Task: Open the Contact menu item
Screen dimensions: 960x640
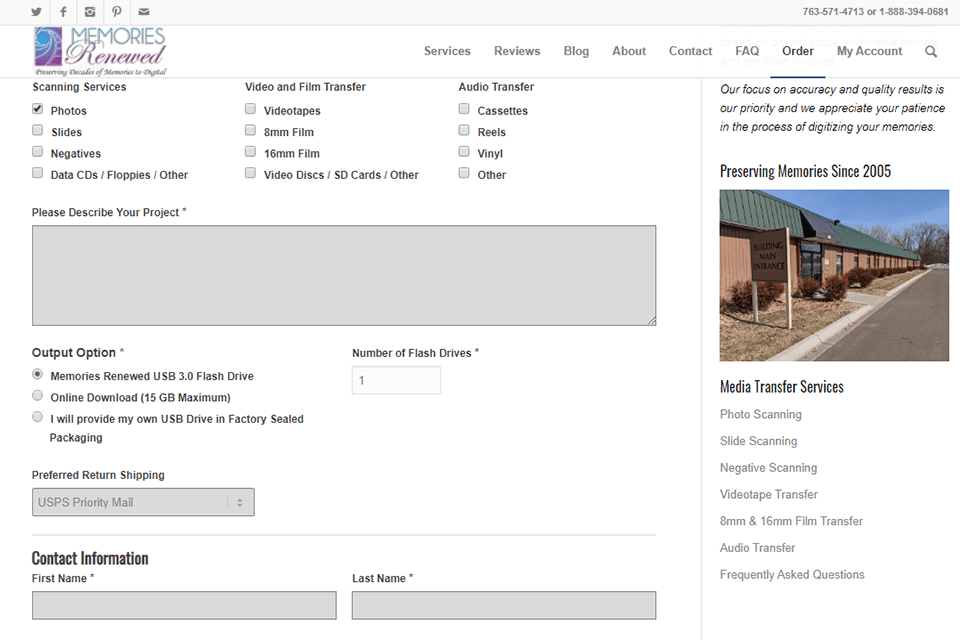Action: coord(690,51)
